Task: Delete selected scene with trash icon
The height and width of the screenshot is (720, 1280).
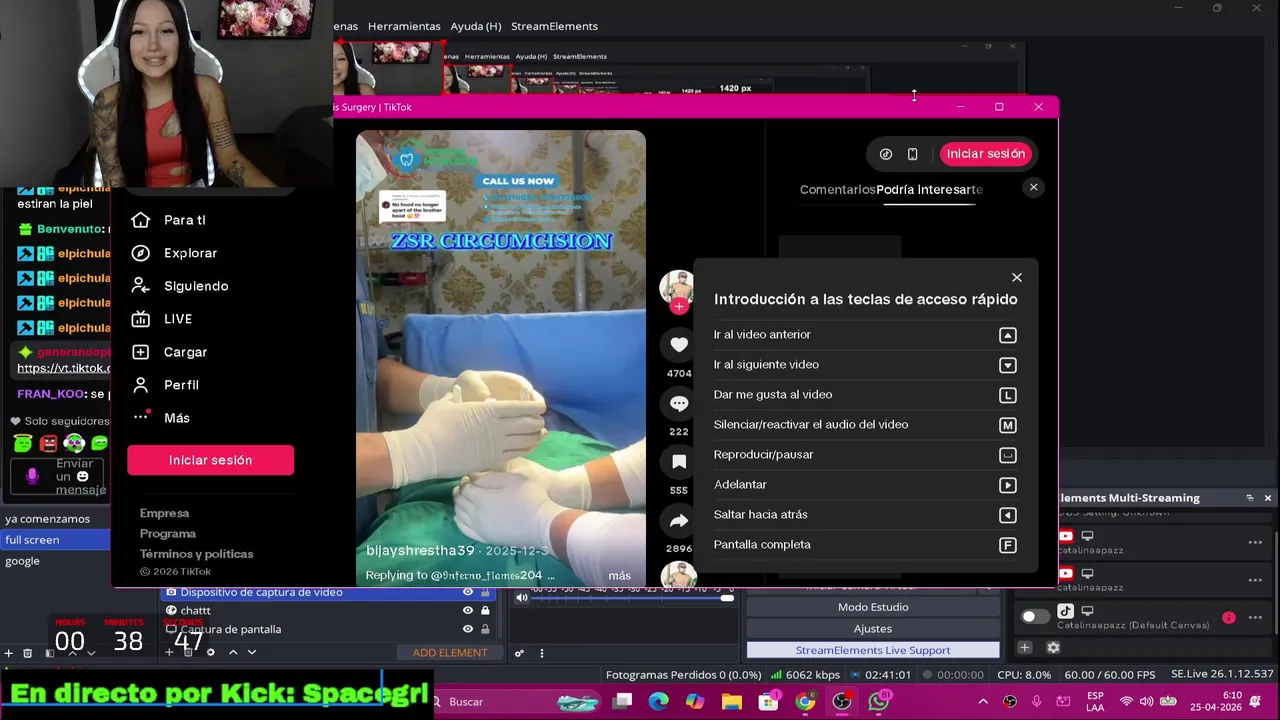Action: click(x=28, y=653)
